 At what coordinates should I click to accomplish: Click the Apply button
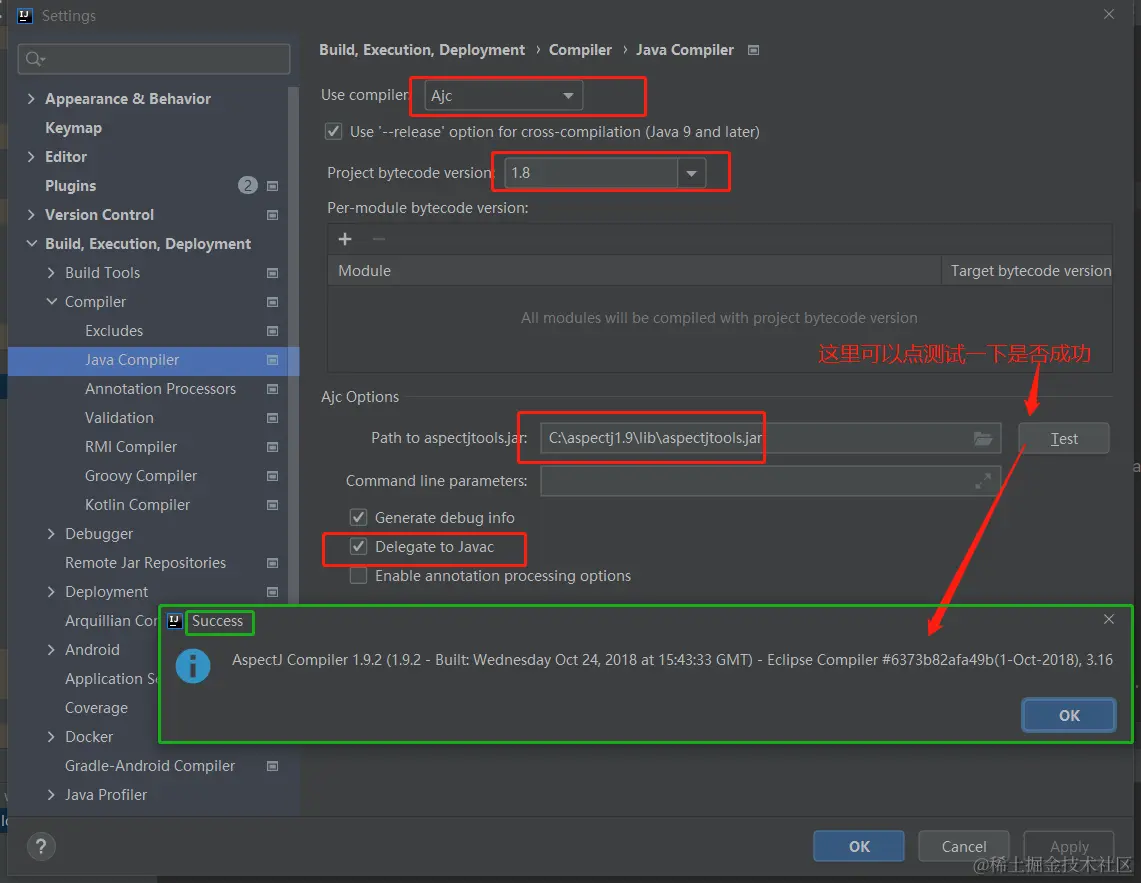[1069, 847]
